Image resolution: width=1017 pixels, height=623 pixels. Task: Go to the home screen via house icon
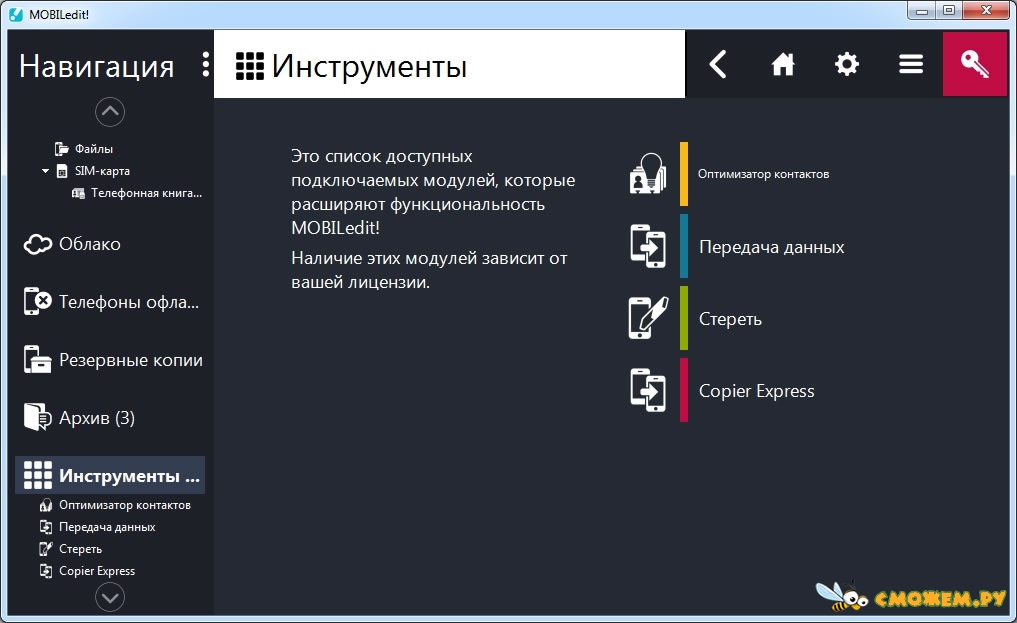tap(782, 64)
